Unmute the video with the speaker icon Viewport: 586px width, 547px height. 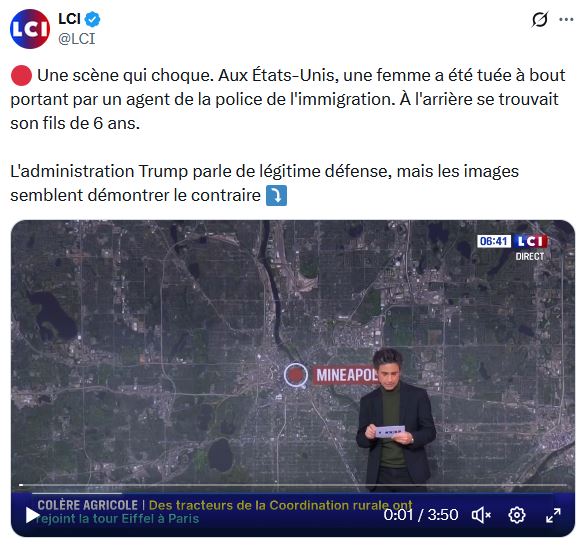click(481, 515)
